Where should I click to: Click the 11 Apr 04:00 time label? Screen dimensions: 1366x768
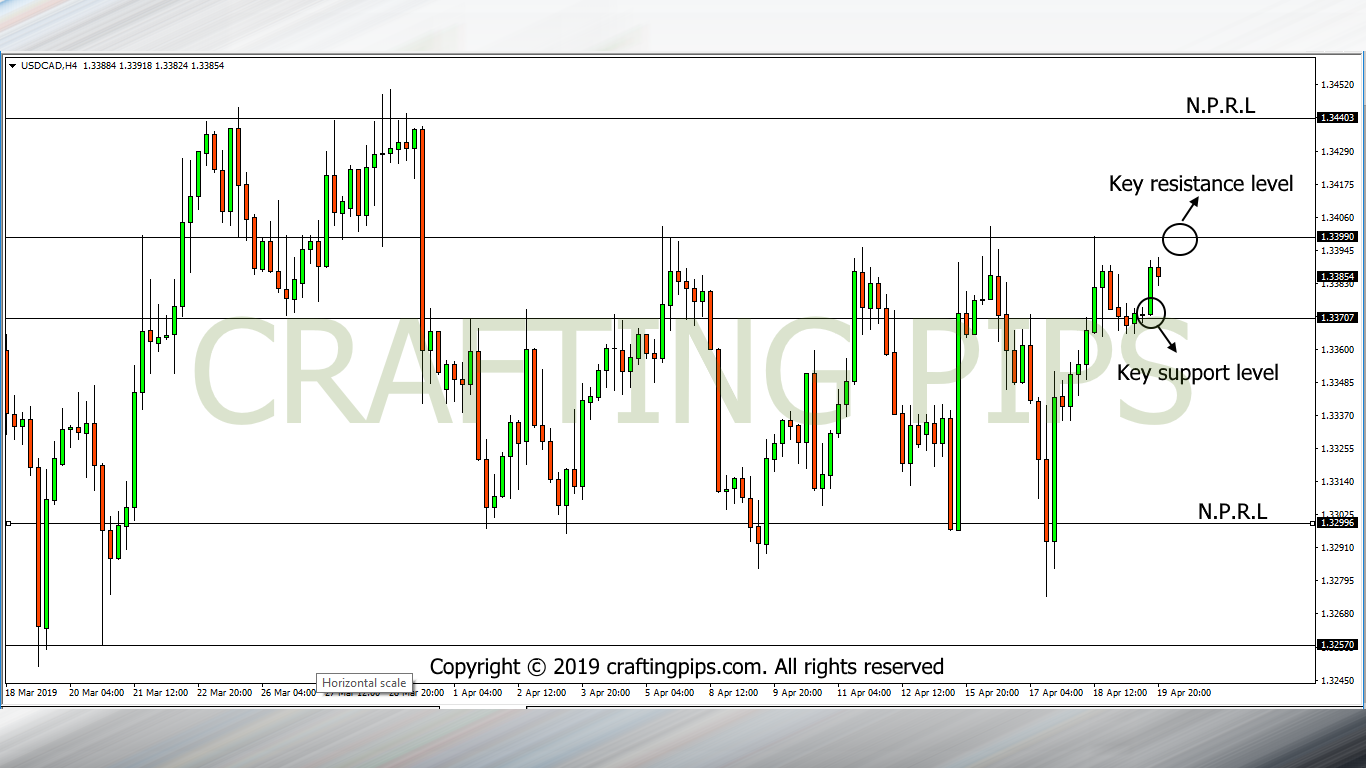tap(864, 692)
